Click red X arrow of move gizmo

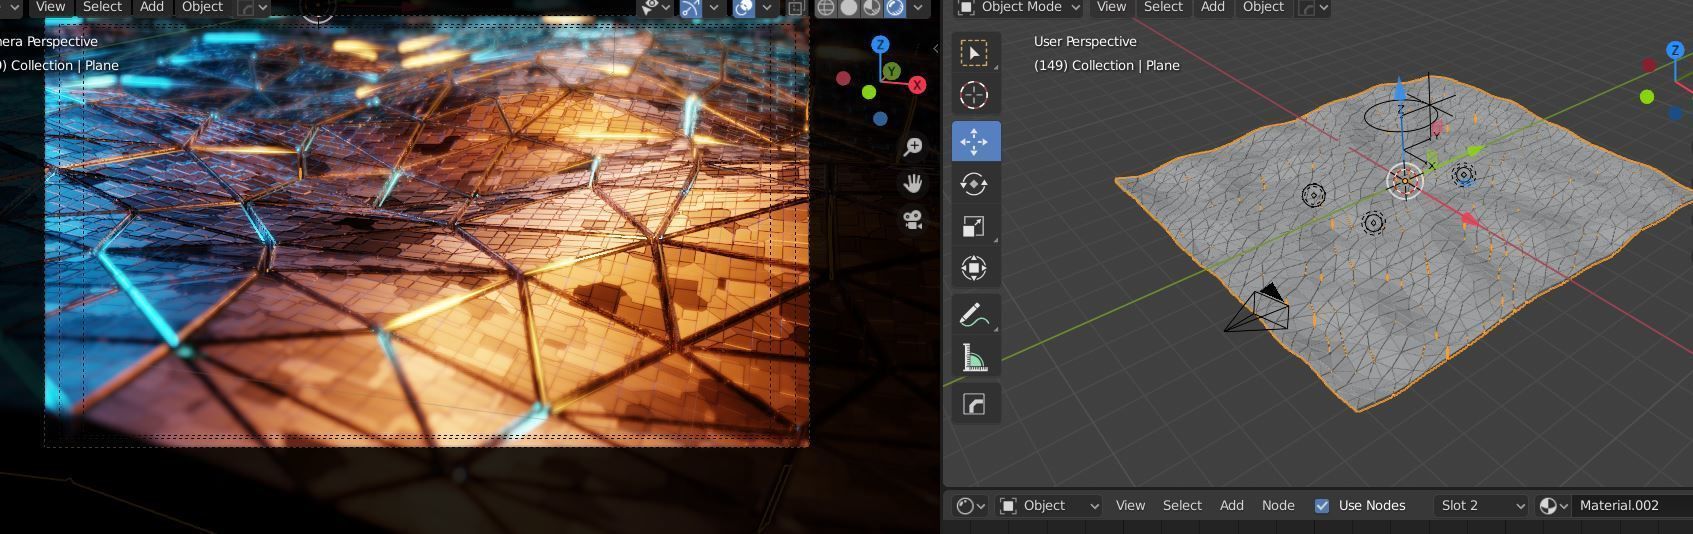[1469, 219]
